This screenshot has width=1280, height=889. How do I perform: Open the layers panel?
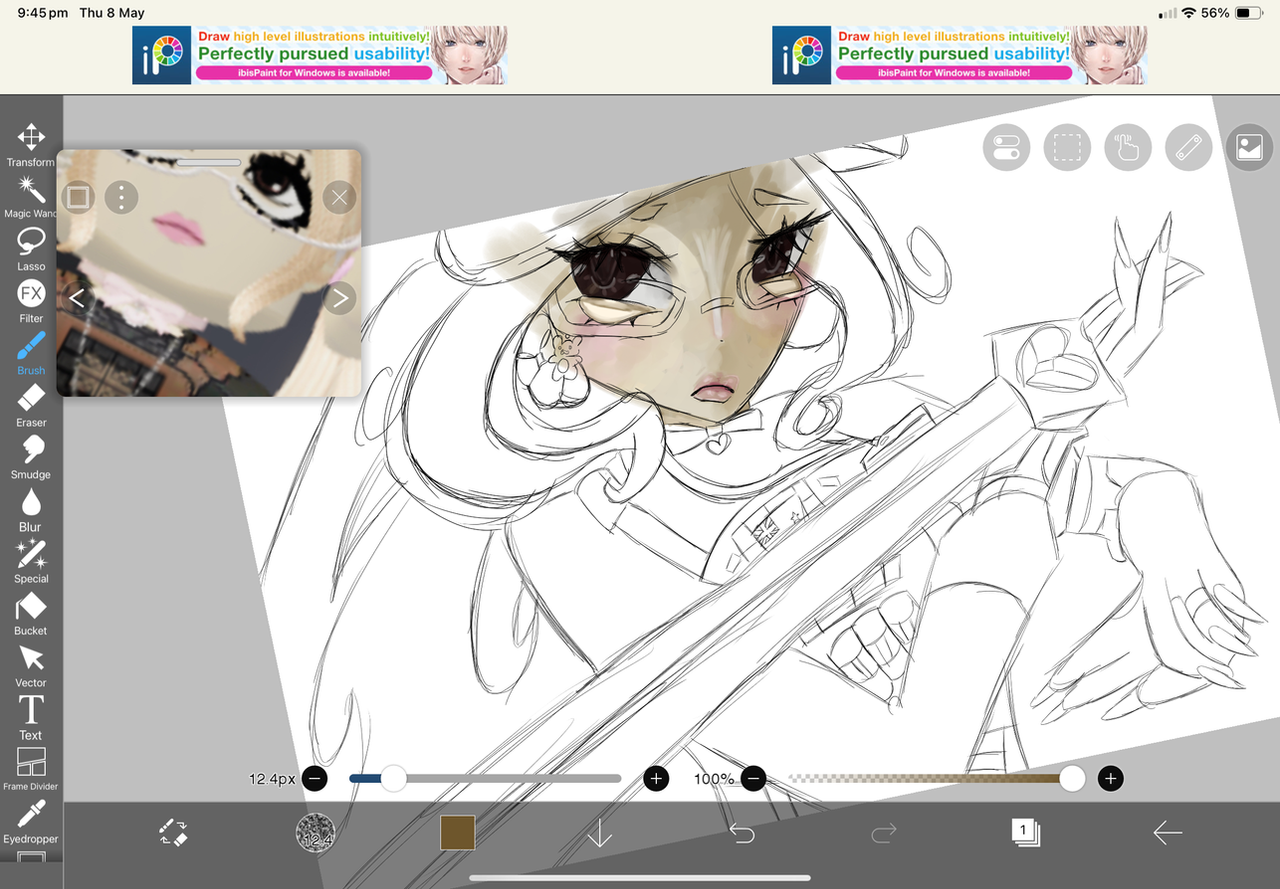click(1025, 832)
